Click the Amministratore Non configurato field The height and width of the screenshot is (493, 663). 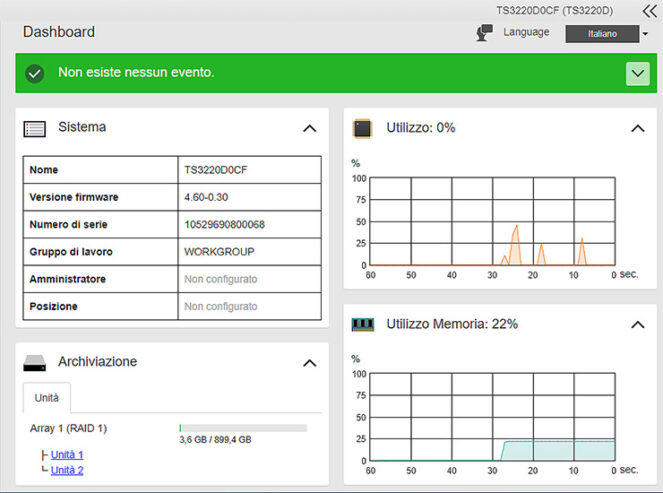tap(221, 279)
